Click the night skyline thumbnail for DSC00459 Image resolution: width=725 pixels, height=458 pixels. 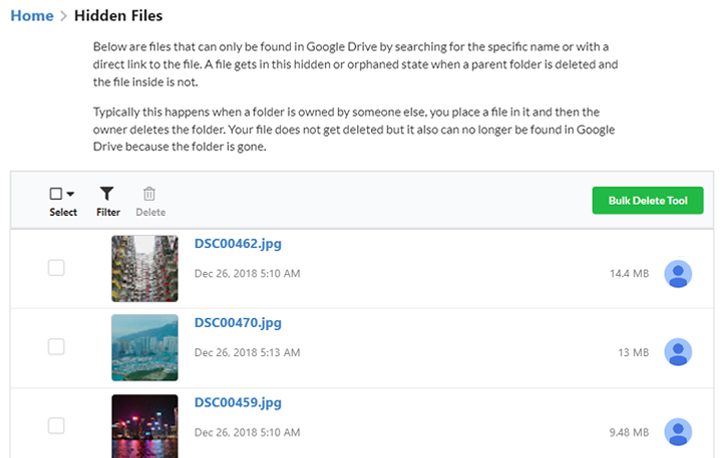[x=145, y=426]
